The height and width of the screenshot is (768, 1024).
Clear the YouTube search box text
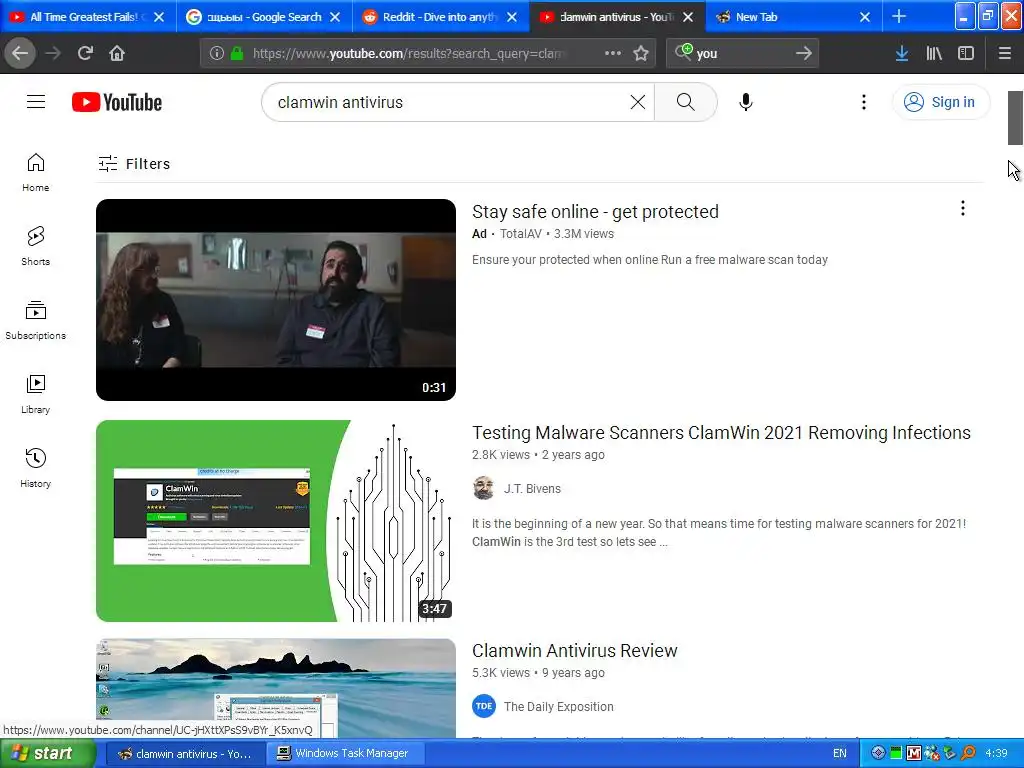pos(637,102)
